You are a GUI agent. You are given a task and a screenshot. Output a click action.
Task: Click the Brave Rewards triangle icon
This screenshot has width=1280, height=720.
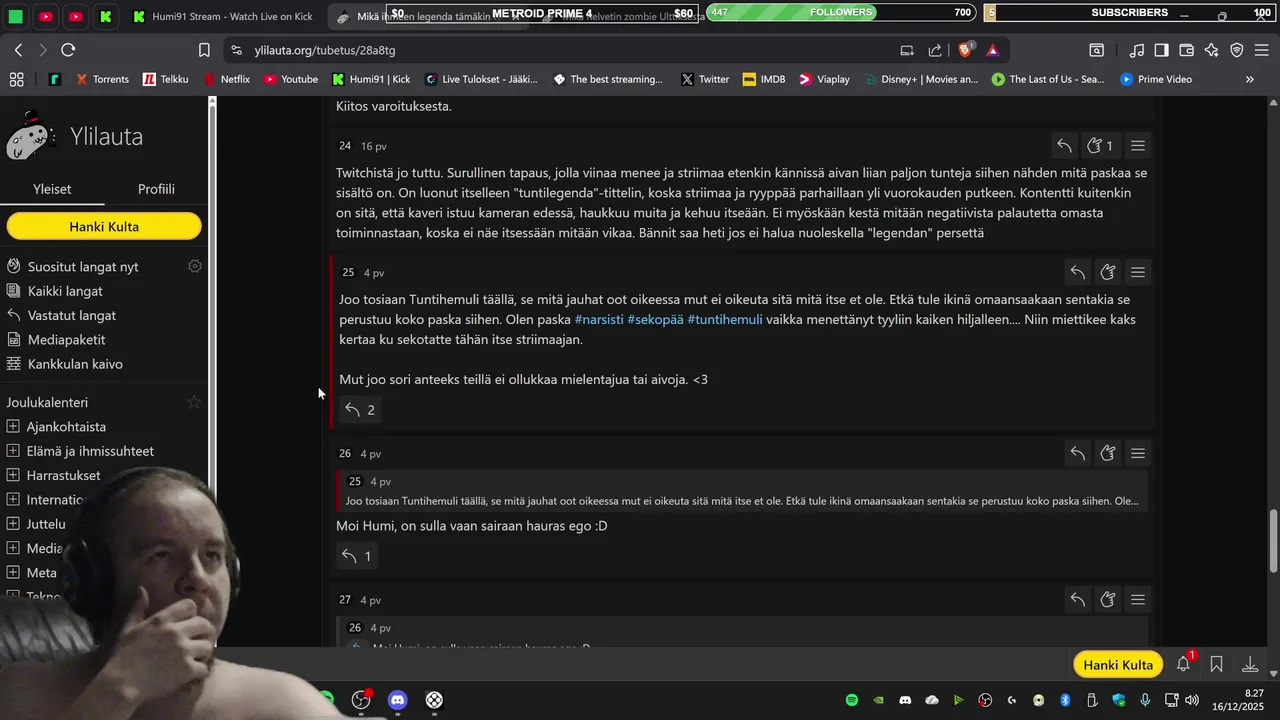[x=992, y=50]
